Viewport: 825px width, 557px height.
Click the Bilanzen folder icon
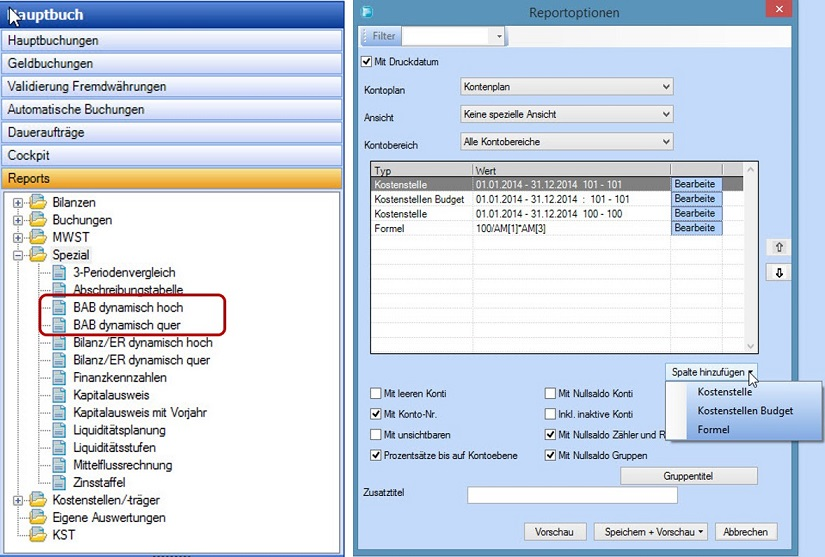pos(39,203)
